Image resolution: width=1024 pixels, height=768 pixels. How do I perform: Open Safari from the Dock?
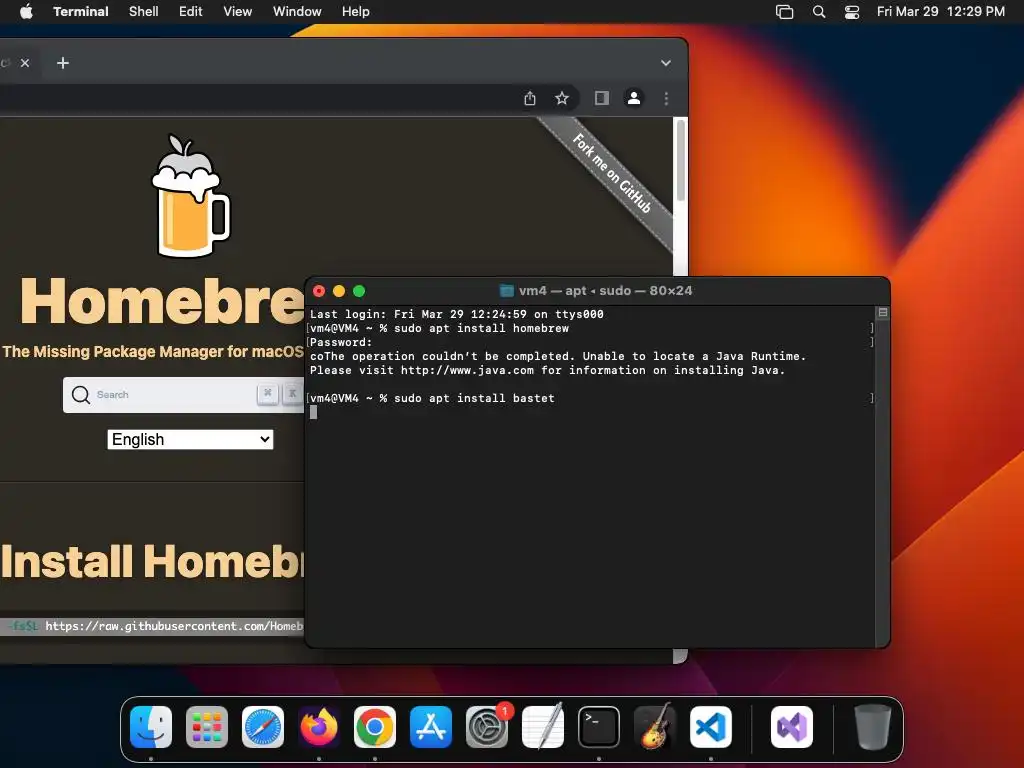pyautogui.click(x=263, y=727)
